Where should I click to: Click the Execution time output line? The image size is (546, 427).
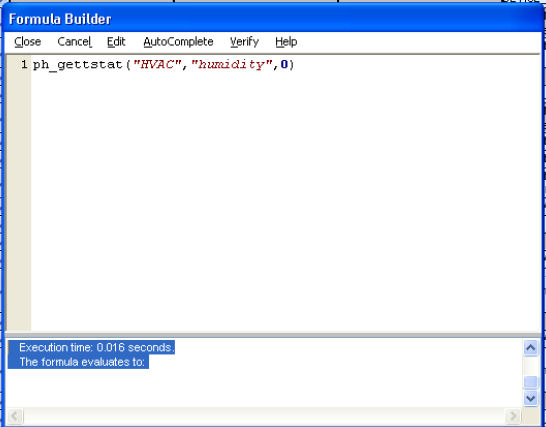pos(95,348)
